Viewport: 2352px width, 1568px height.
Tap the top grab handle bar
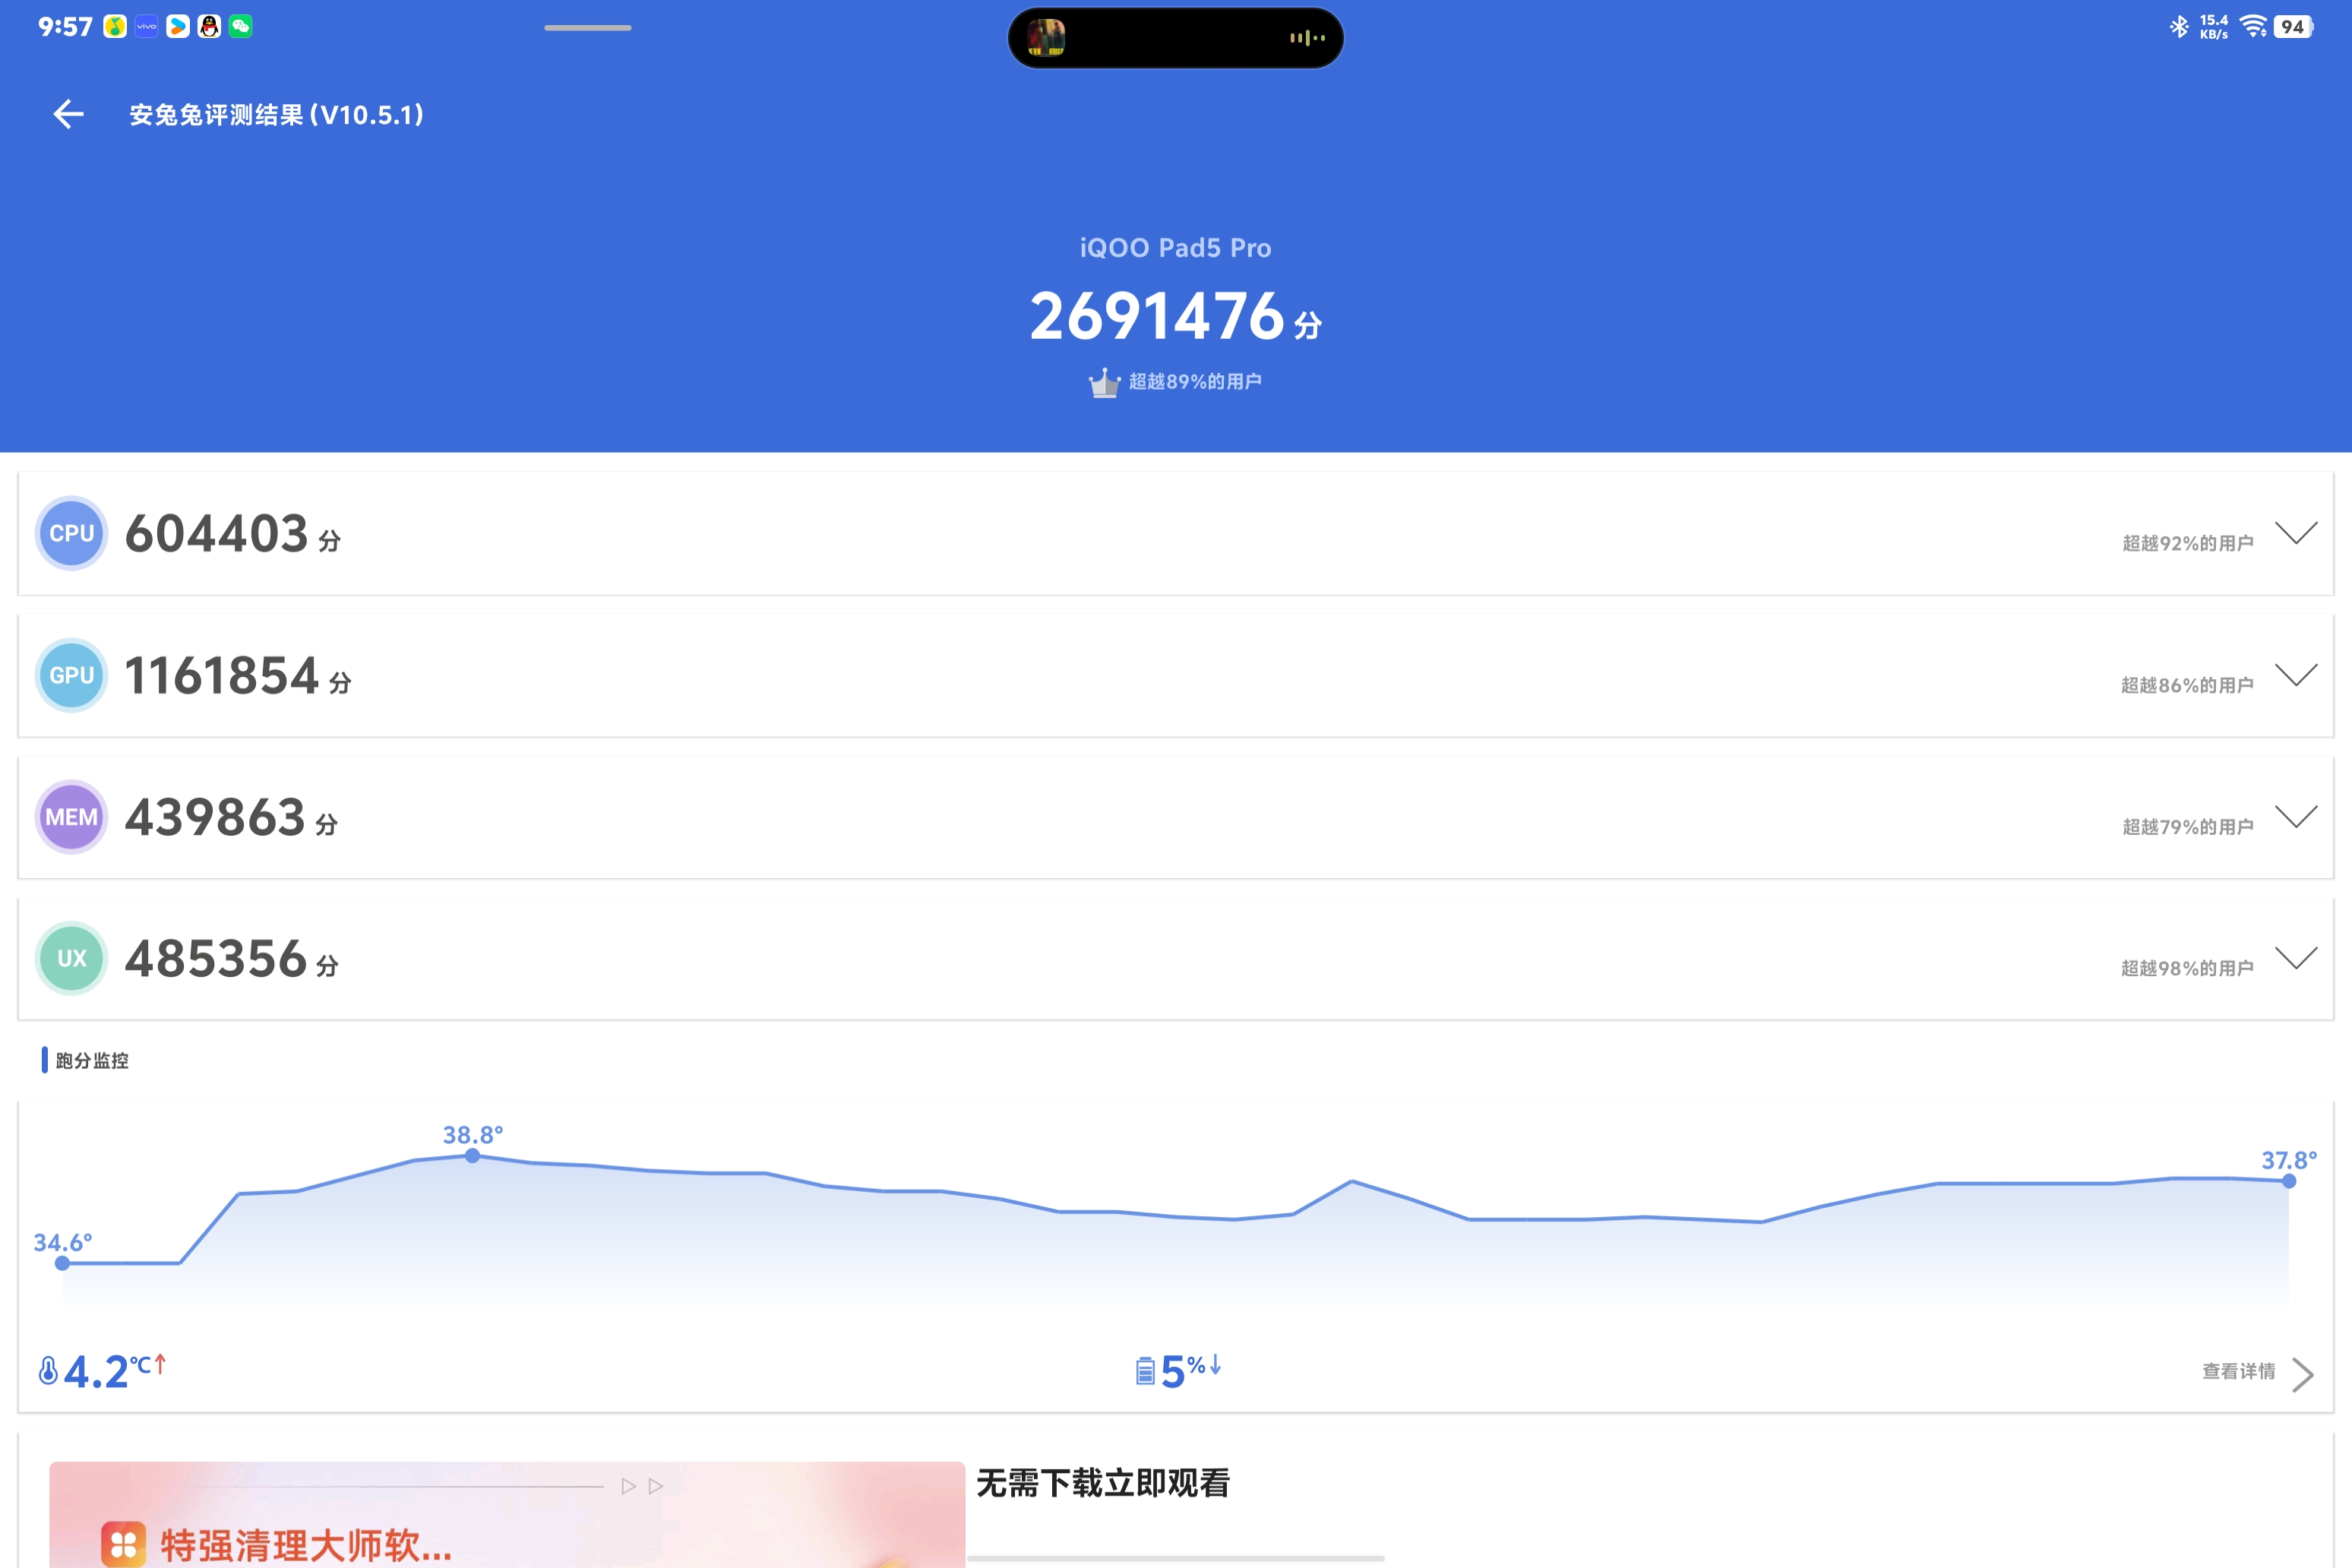[x=588, y=27]
